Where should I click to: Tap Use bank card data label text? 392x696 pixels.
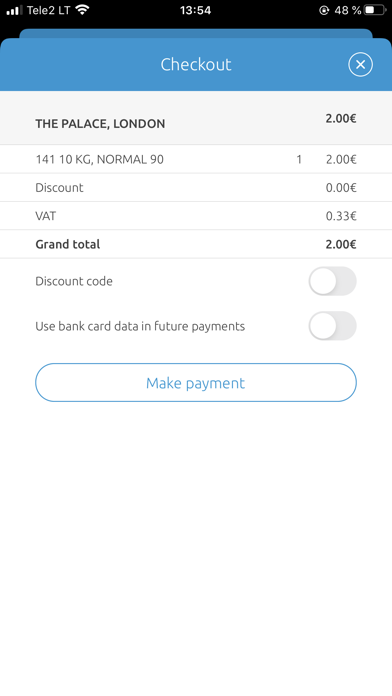tap(140, 326)
